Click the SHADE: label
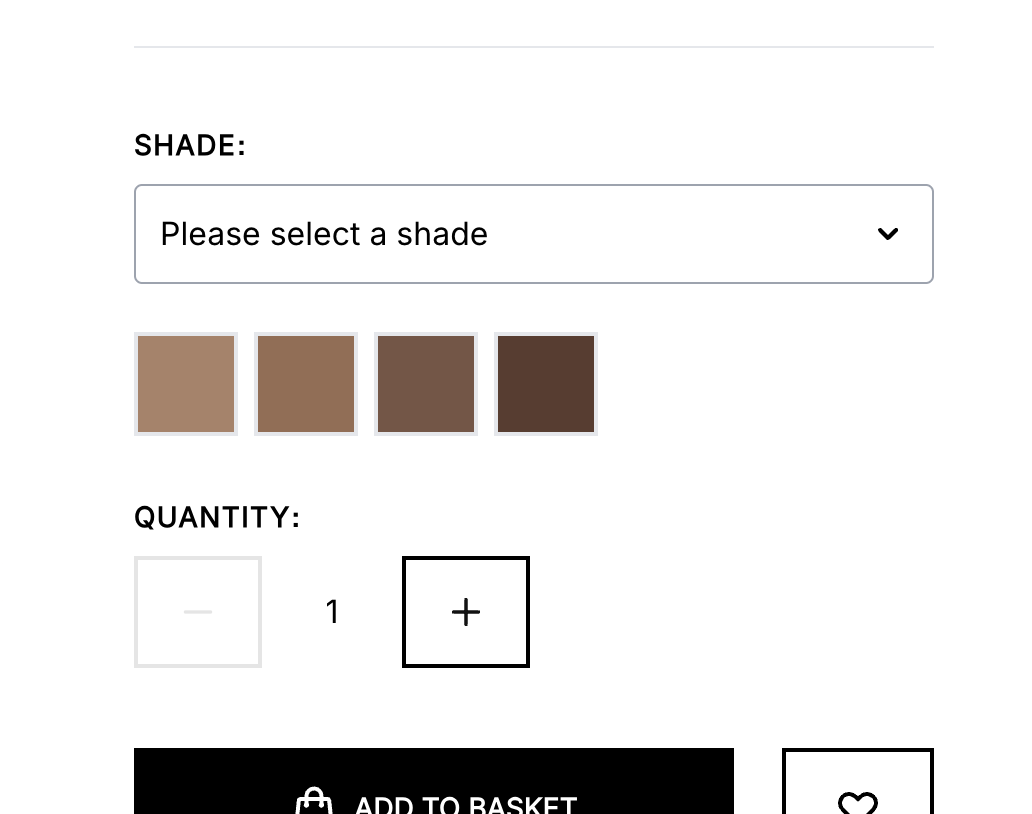This screenshot has height=814, width=1032. point(190,145)
